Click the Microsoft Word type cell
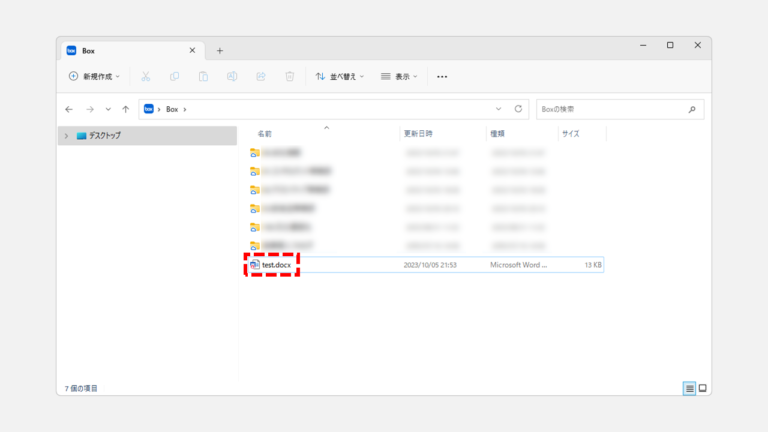The image size is (768, 432). [519, 265]
